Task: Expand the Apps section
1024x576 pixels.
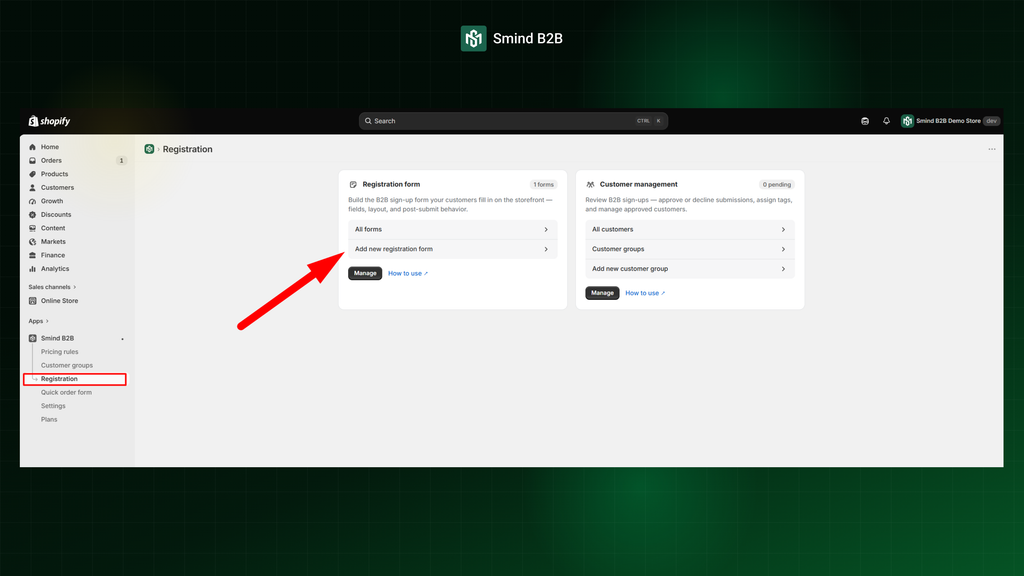Action: point(39,321)
